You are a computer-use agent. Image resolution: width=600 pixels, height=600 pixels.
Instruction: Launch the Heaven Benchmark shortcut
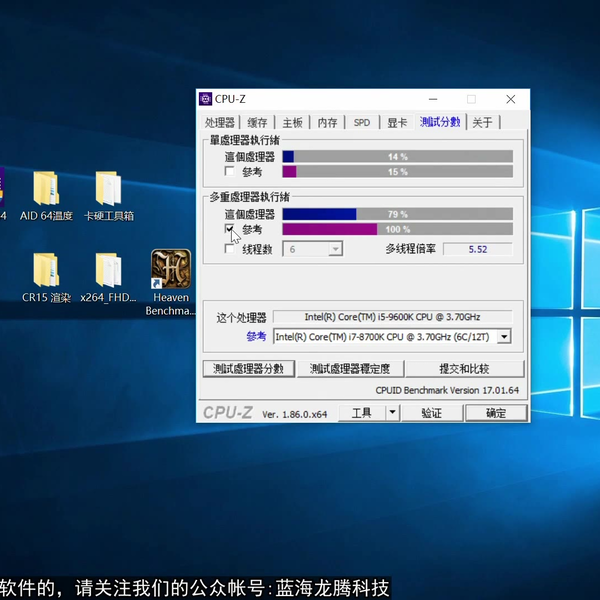tap(171, 282)
